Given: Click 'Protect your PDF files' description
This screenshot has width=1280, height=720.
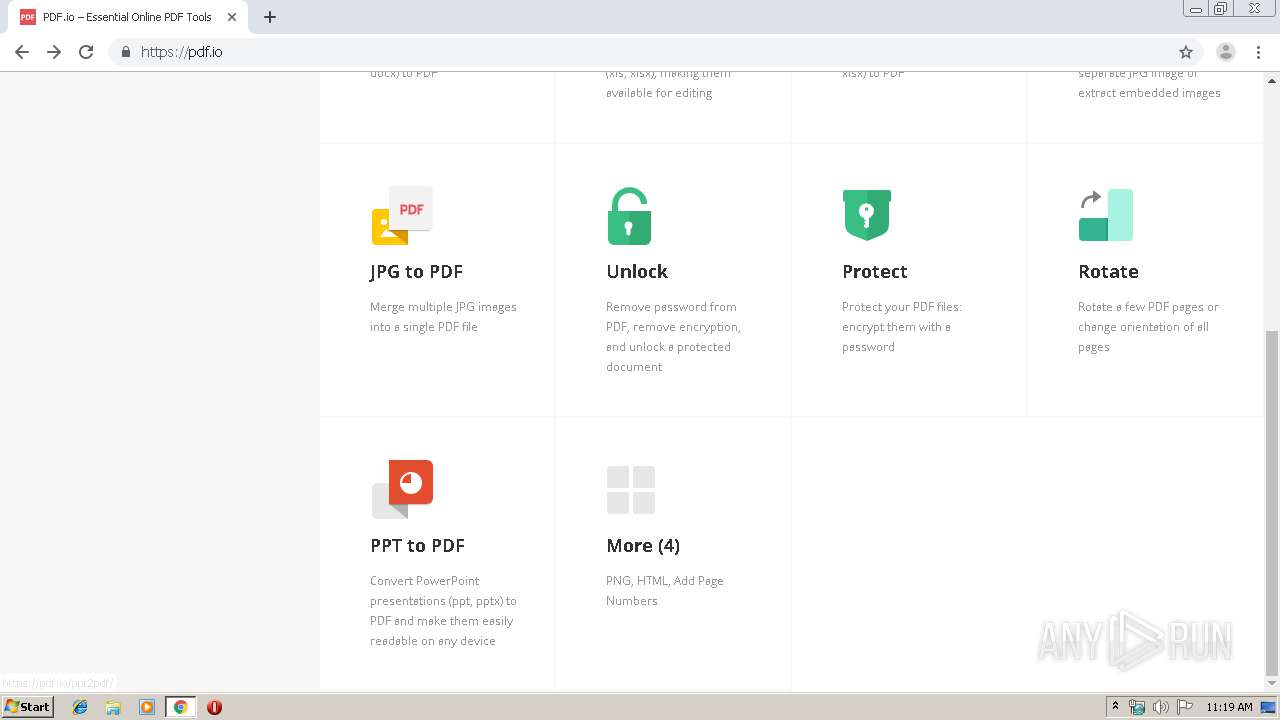Looking at the screenshot, I should coord(902,327).
